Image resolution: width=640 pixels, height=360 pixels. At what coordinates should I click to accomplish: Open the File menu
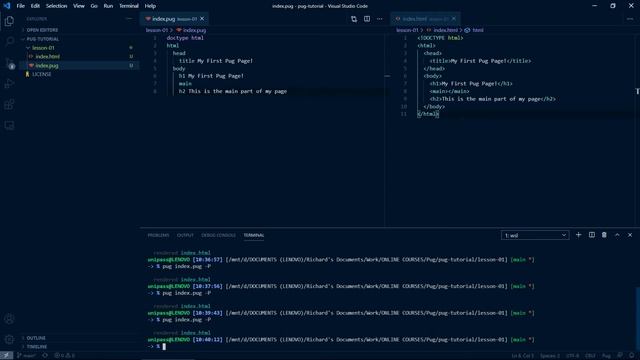20,6
